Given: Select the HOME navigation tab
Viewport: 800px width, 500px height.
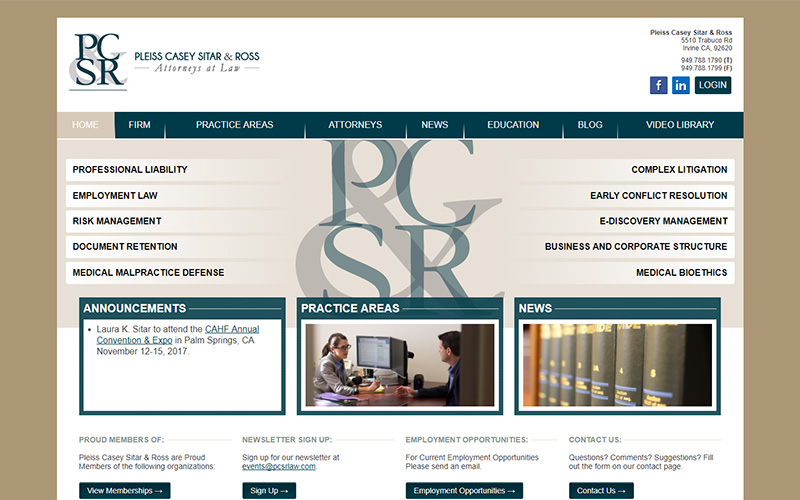Looking at the screenshot, I should point(85,125).
